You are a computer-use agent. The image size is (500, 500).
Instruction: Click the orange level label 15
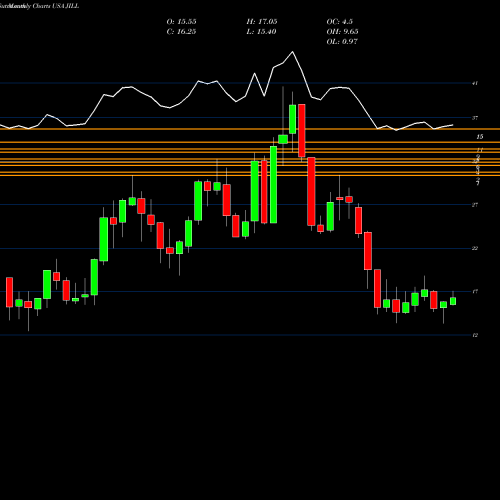click(480, 137)
